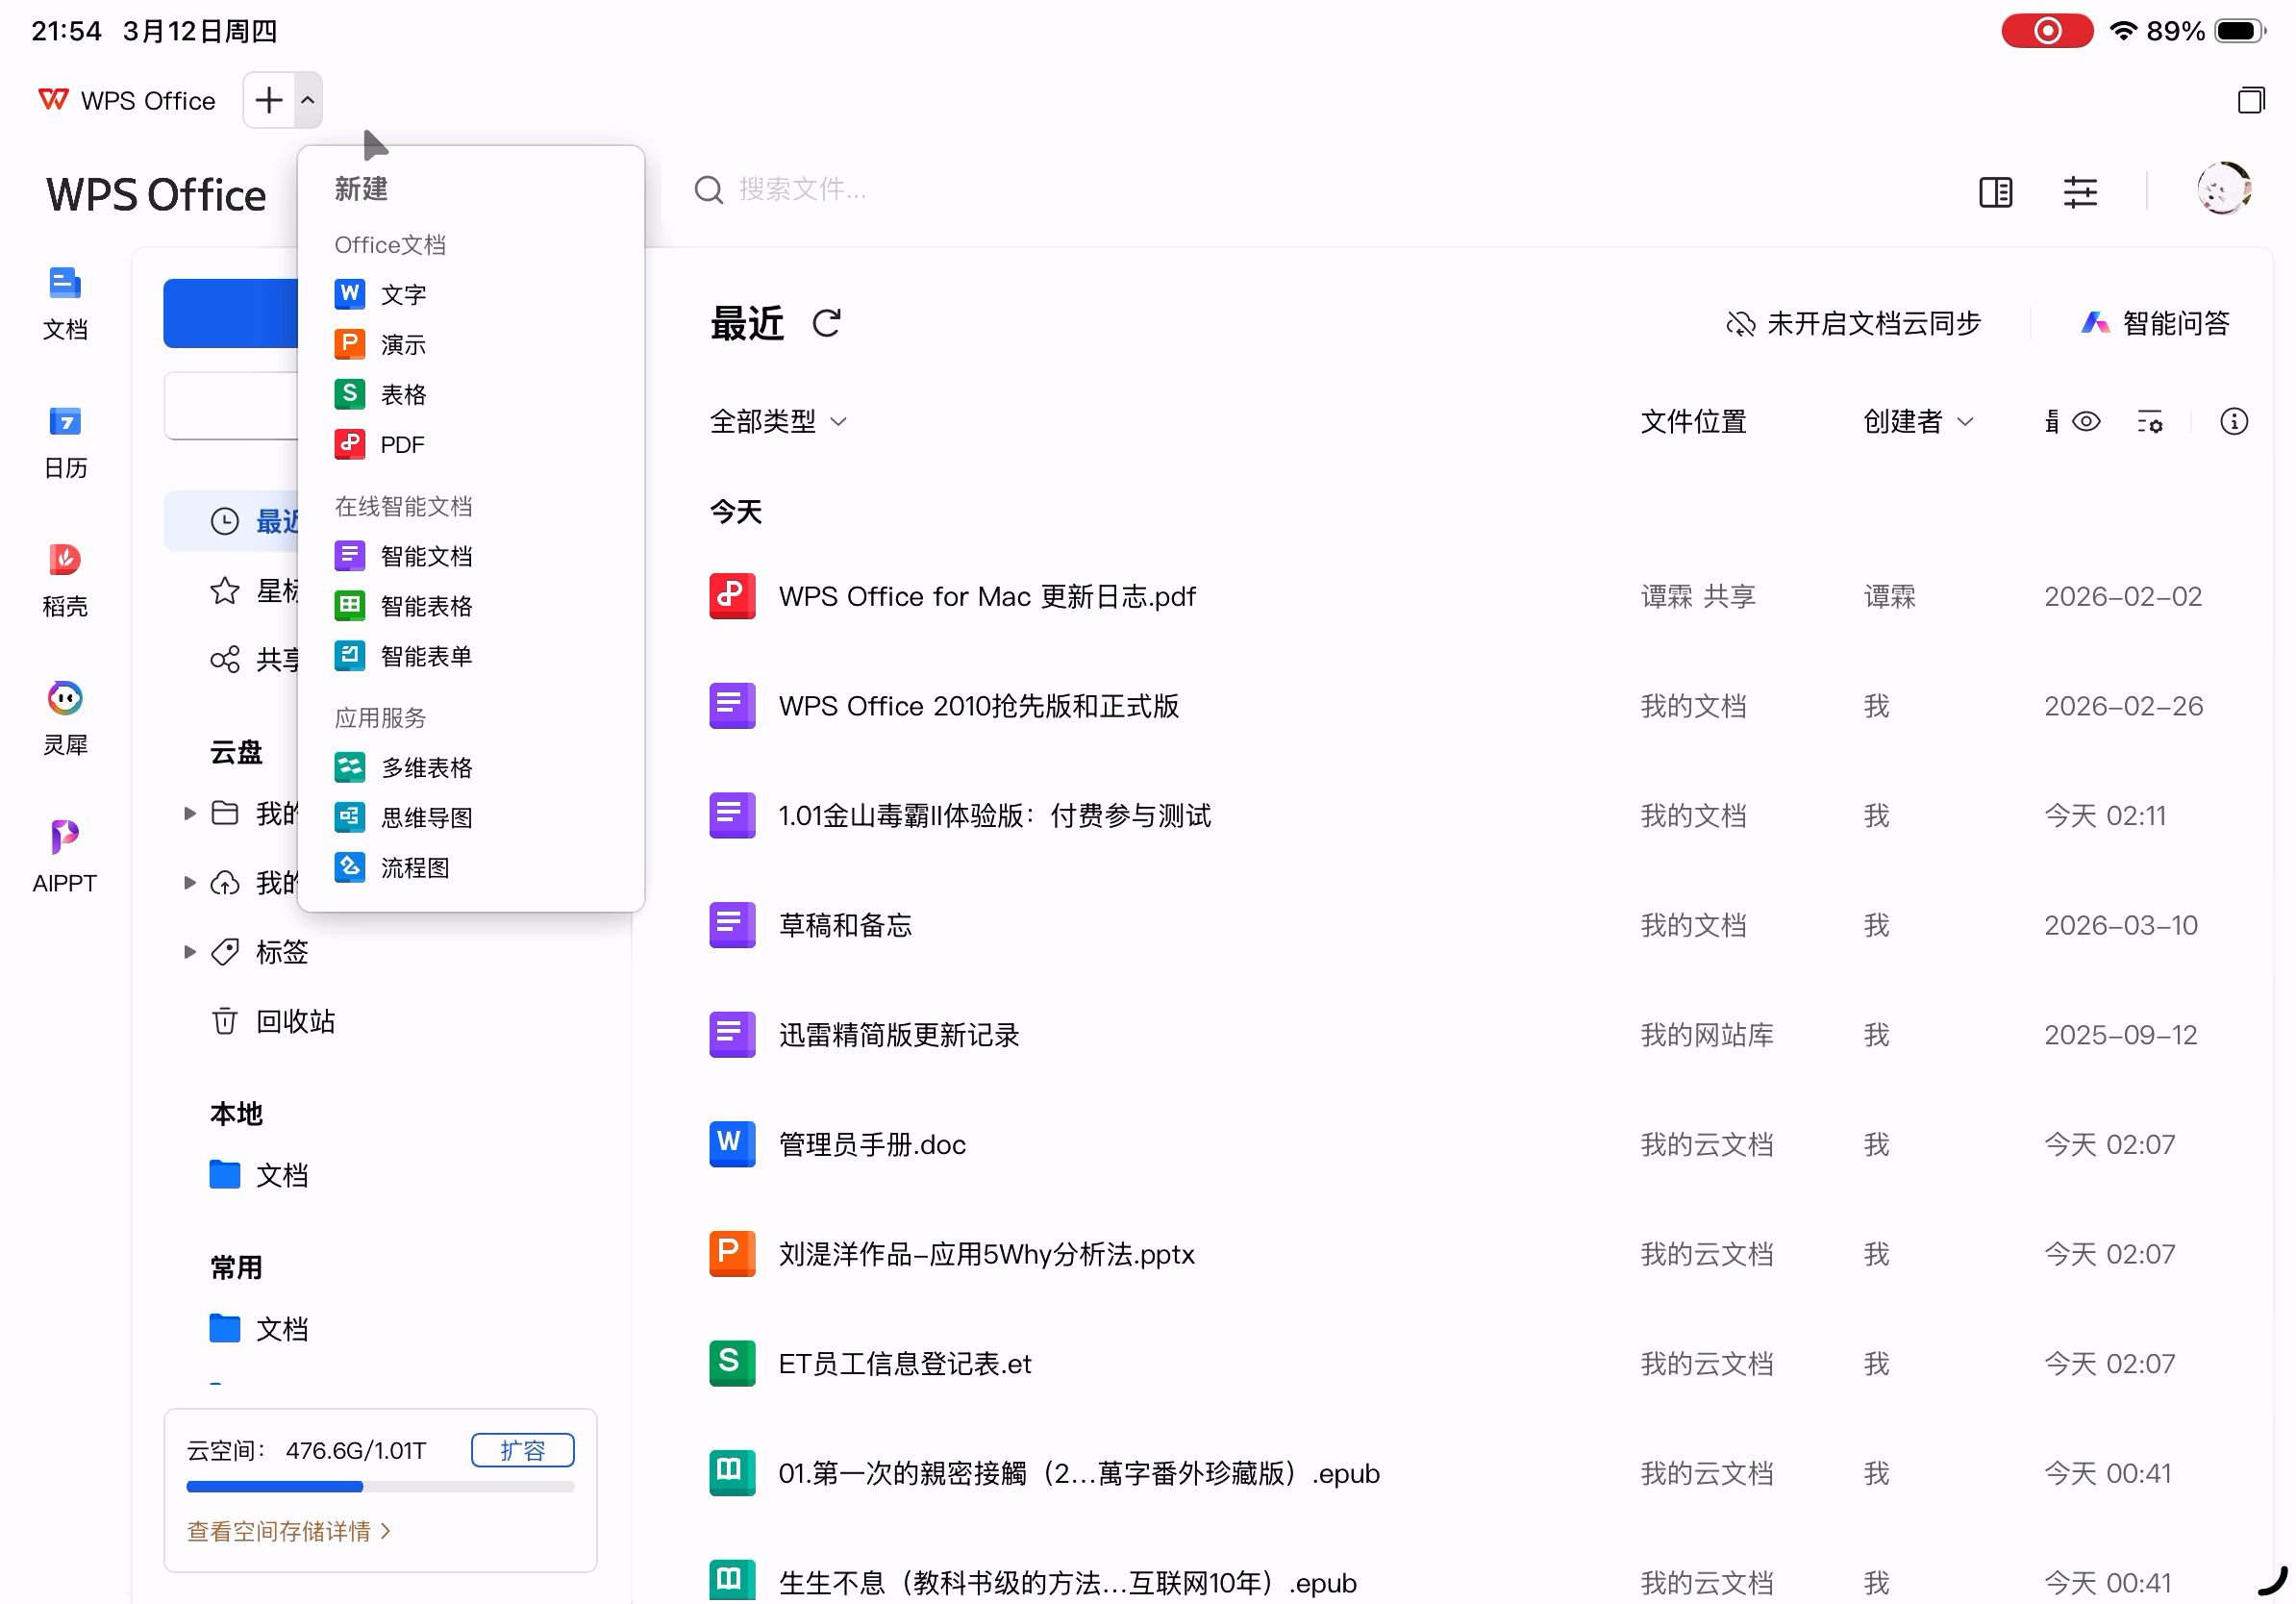This screenshot has width=2296, height=1604.
Task: Expand the 标签 tree item
Action: pyautogui.click(x=189, y=952)
